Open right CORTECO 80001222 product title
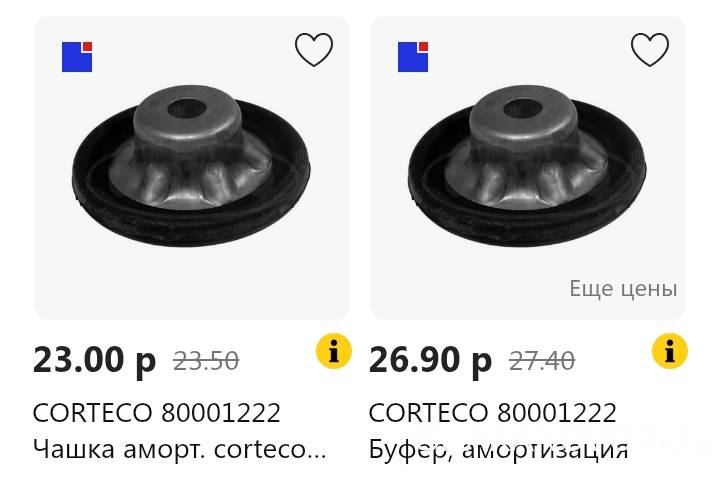720x479 pixels. click(x=492, y=412)
